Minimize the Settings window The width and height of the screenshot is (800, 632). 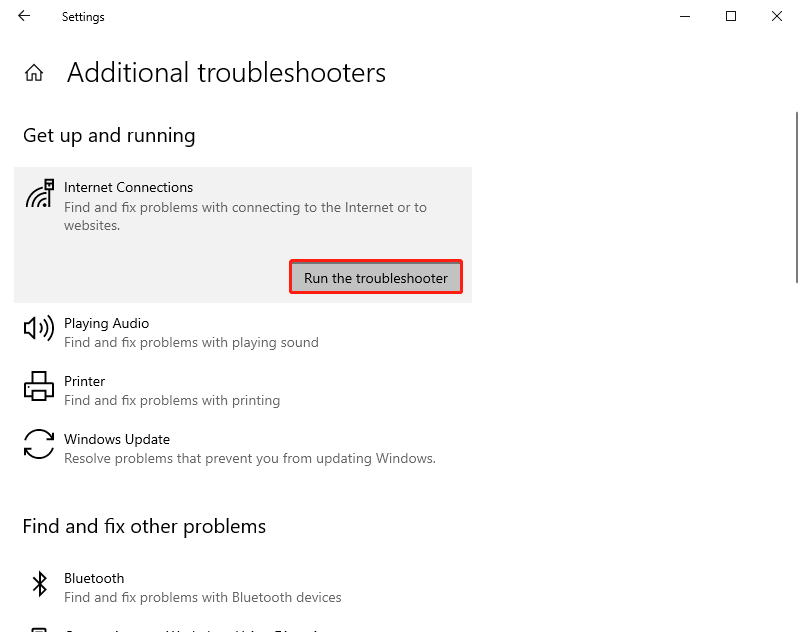tap(684, 16)
